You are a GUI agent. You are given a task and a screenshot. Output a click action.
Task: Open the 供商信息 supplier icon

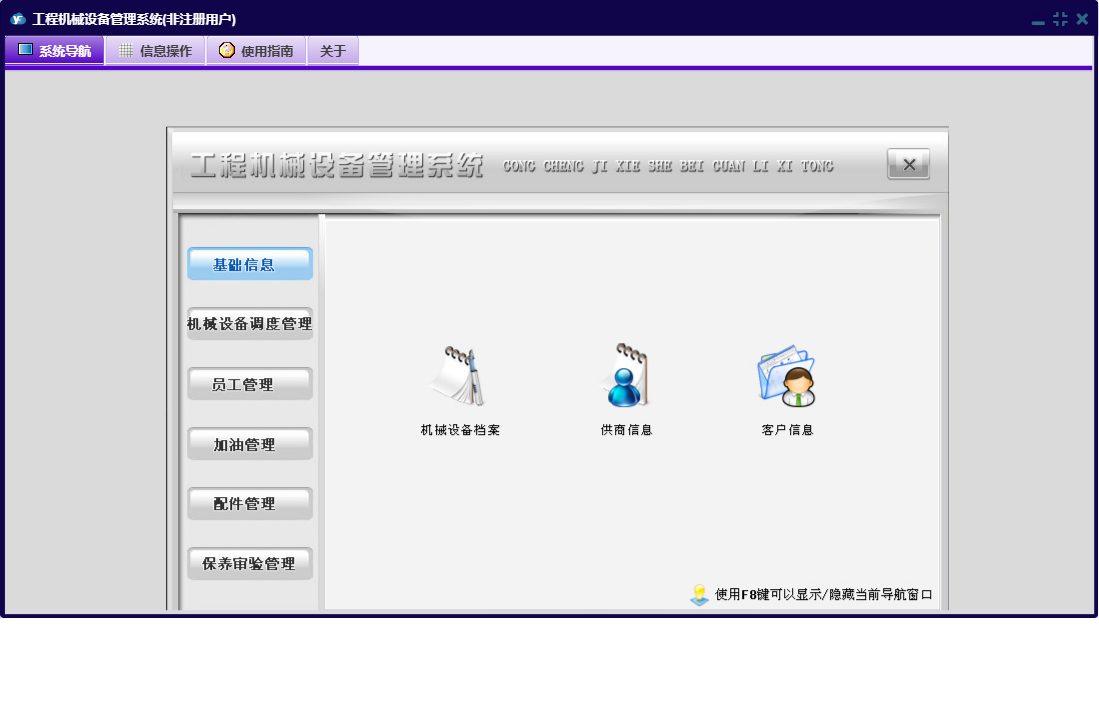pyautogui.click(x=626, y=377)
